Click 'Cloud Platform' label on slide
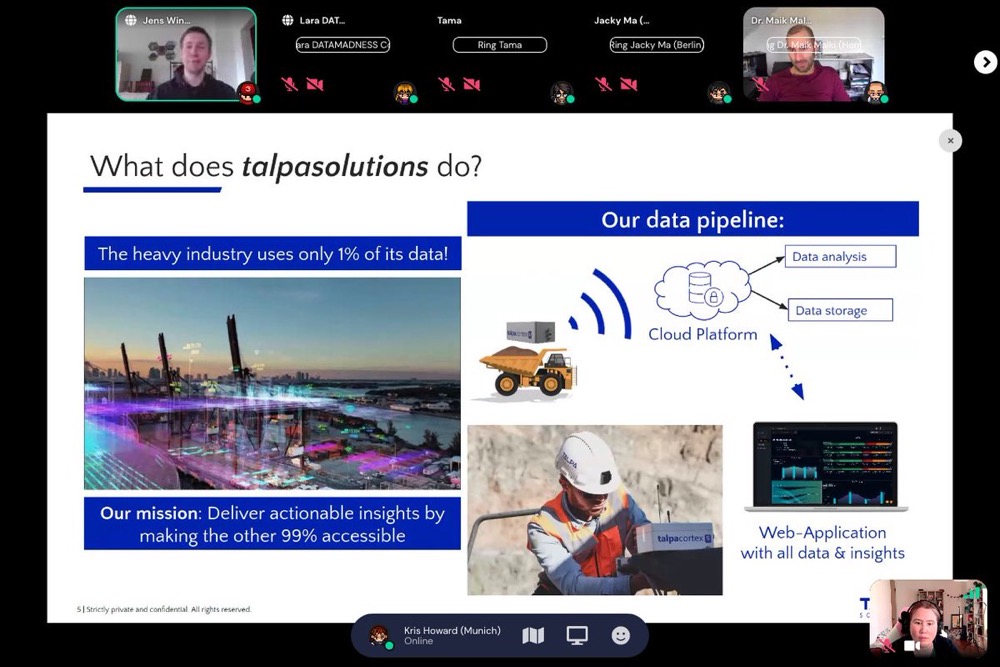 pyautogui.click(x=703, y=334)
